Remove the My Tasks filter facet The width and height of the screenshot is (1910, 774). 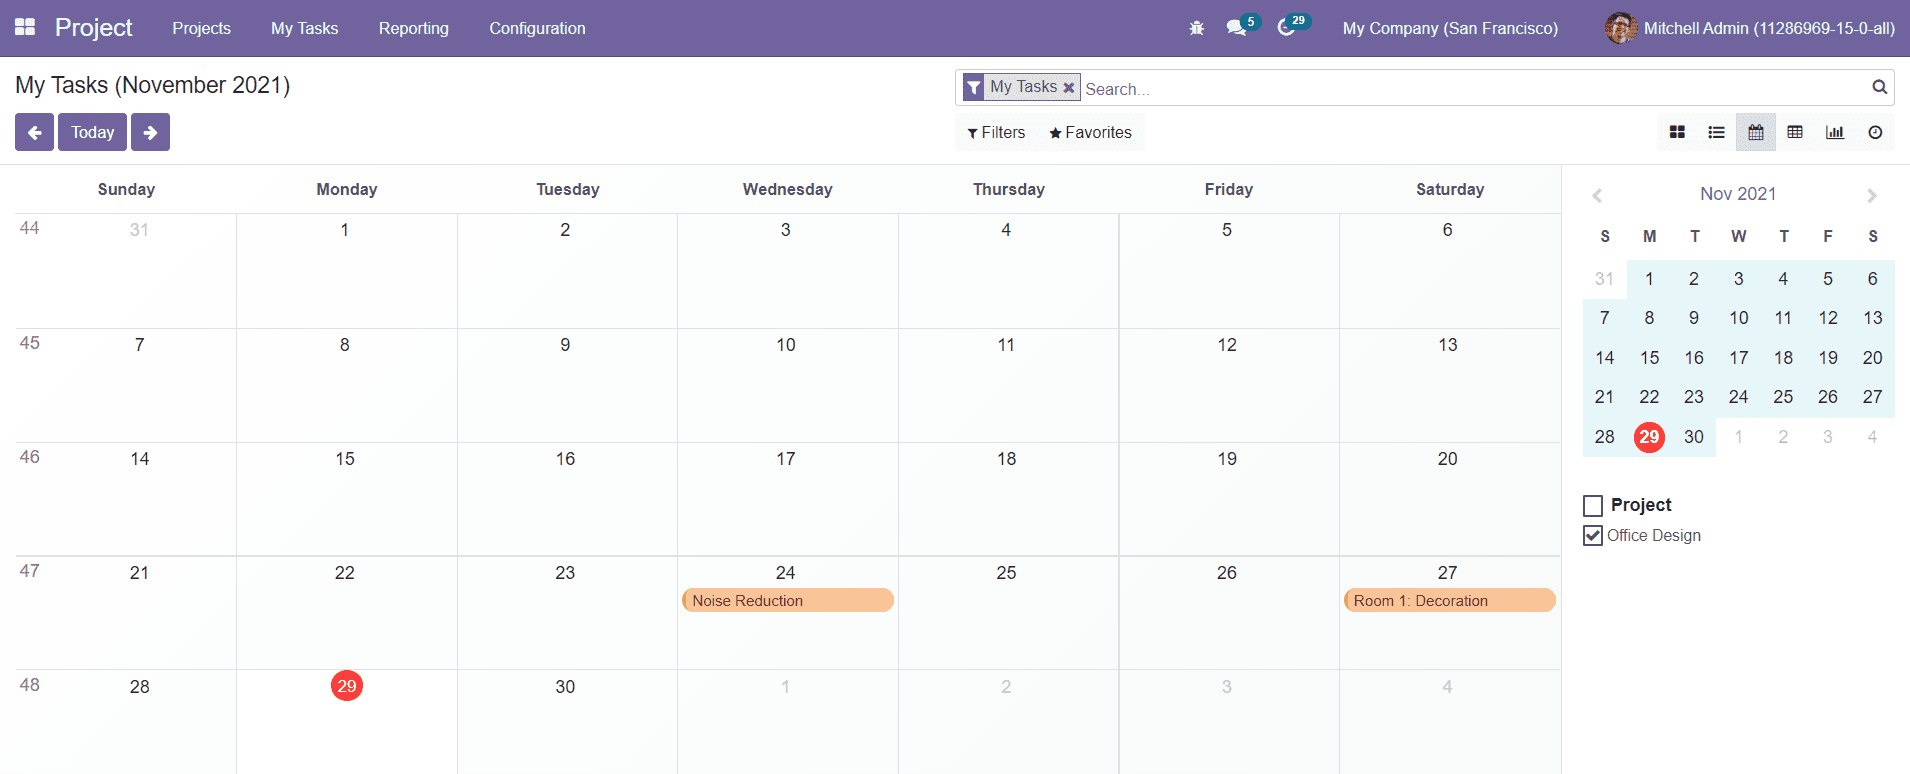click(x=1068, y=88)
